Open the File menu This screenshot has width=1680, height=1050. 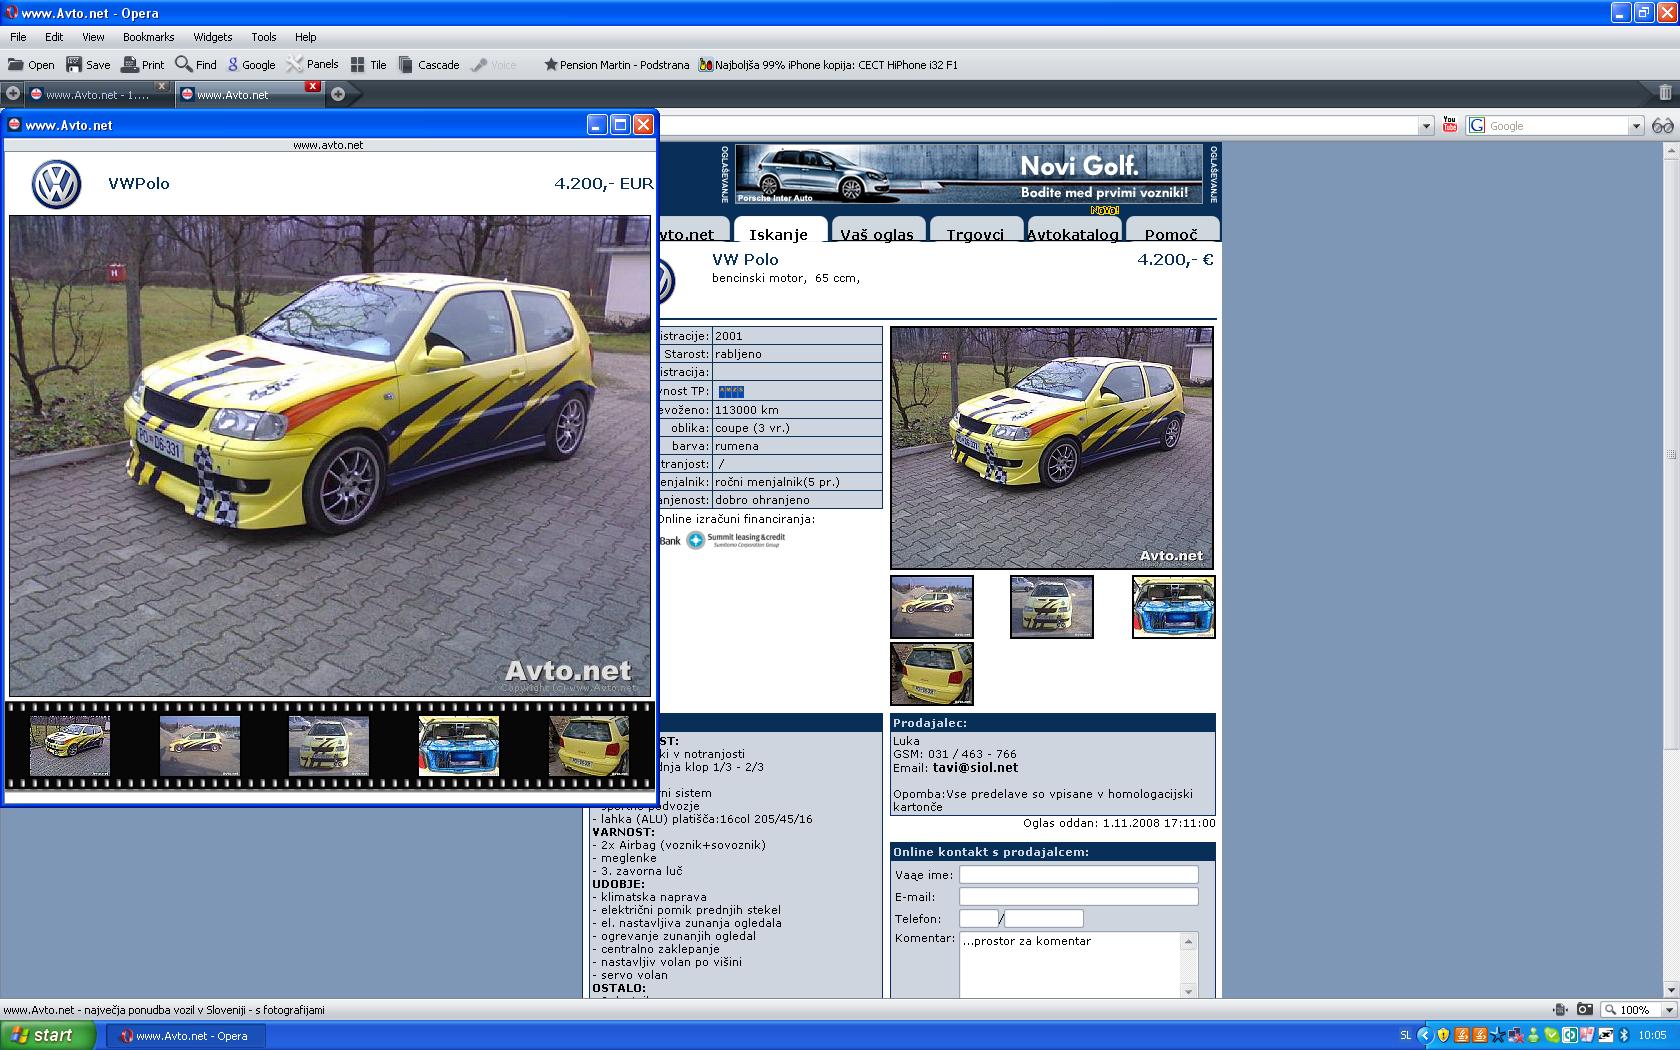[18, 37]
